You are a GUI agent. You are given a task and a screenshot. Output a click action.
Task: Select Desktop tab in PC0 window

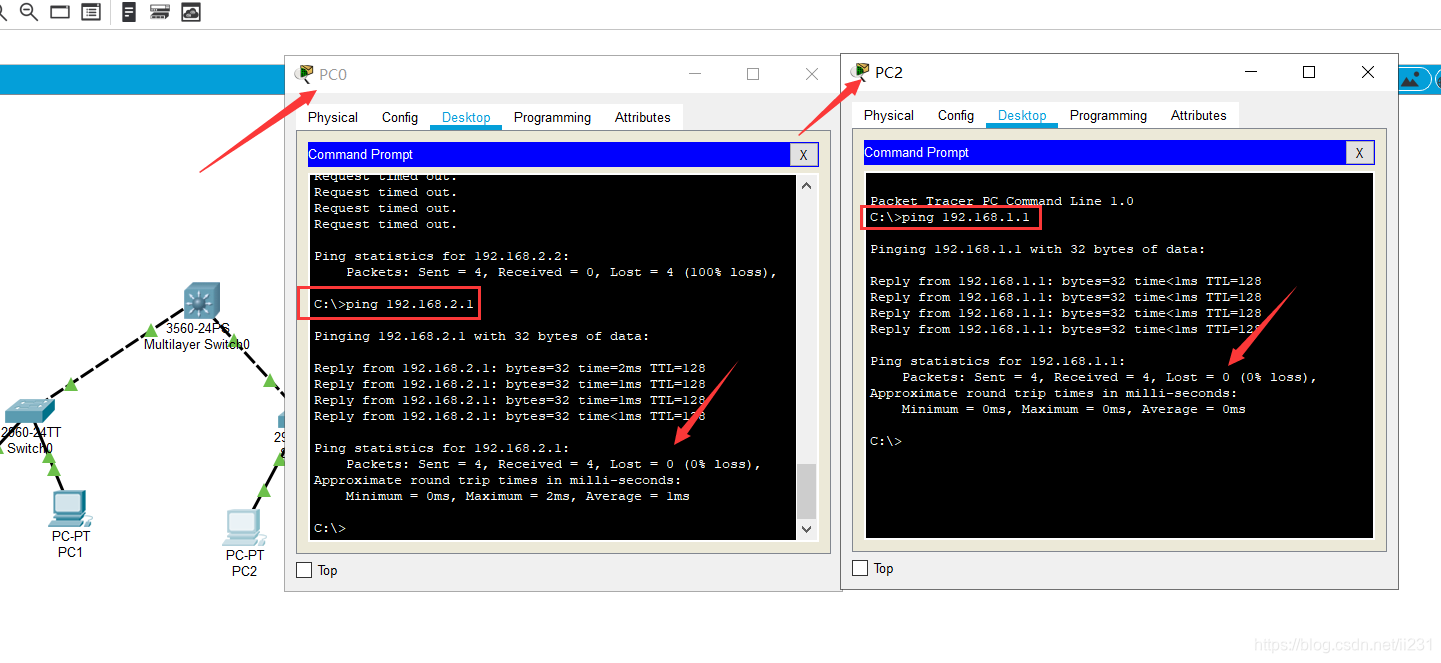(x=466, y=117)
